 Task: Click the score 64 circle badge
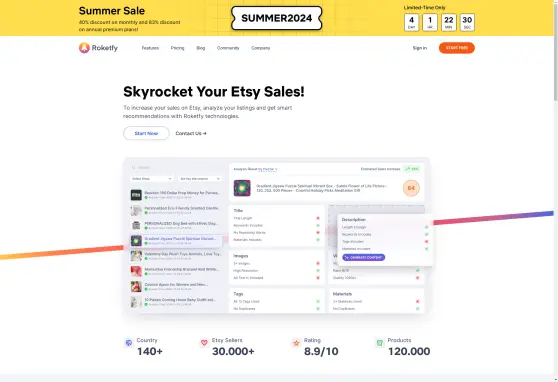(x=411, y=188)
